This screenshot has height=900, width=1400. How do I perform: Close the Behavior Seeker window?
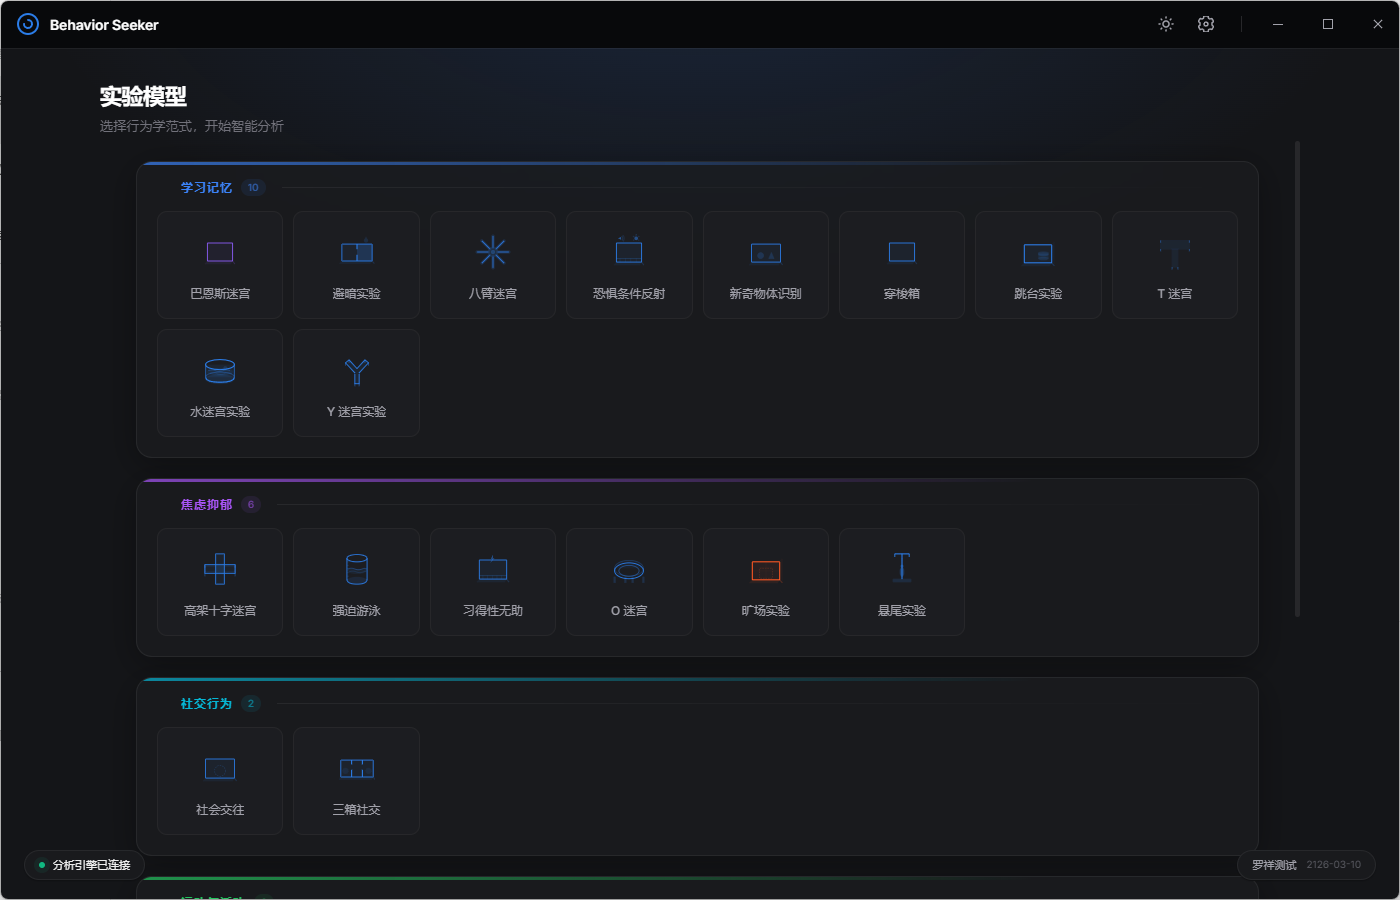[1377, 24]
